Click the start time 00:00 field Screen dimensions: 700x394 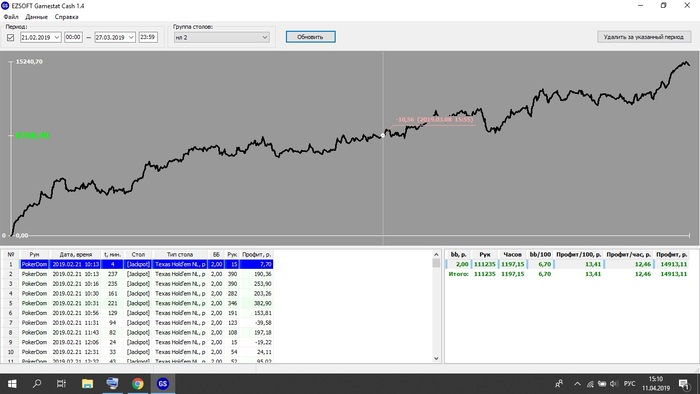pyautogui.click(x=73, y=37)
